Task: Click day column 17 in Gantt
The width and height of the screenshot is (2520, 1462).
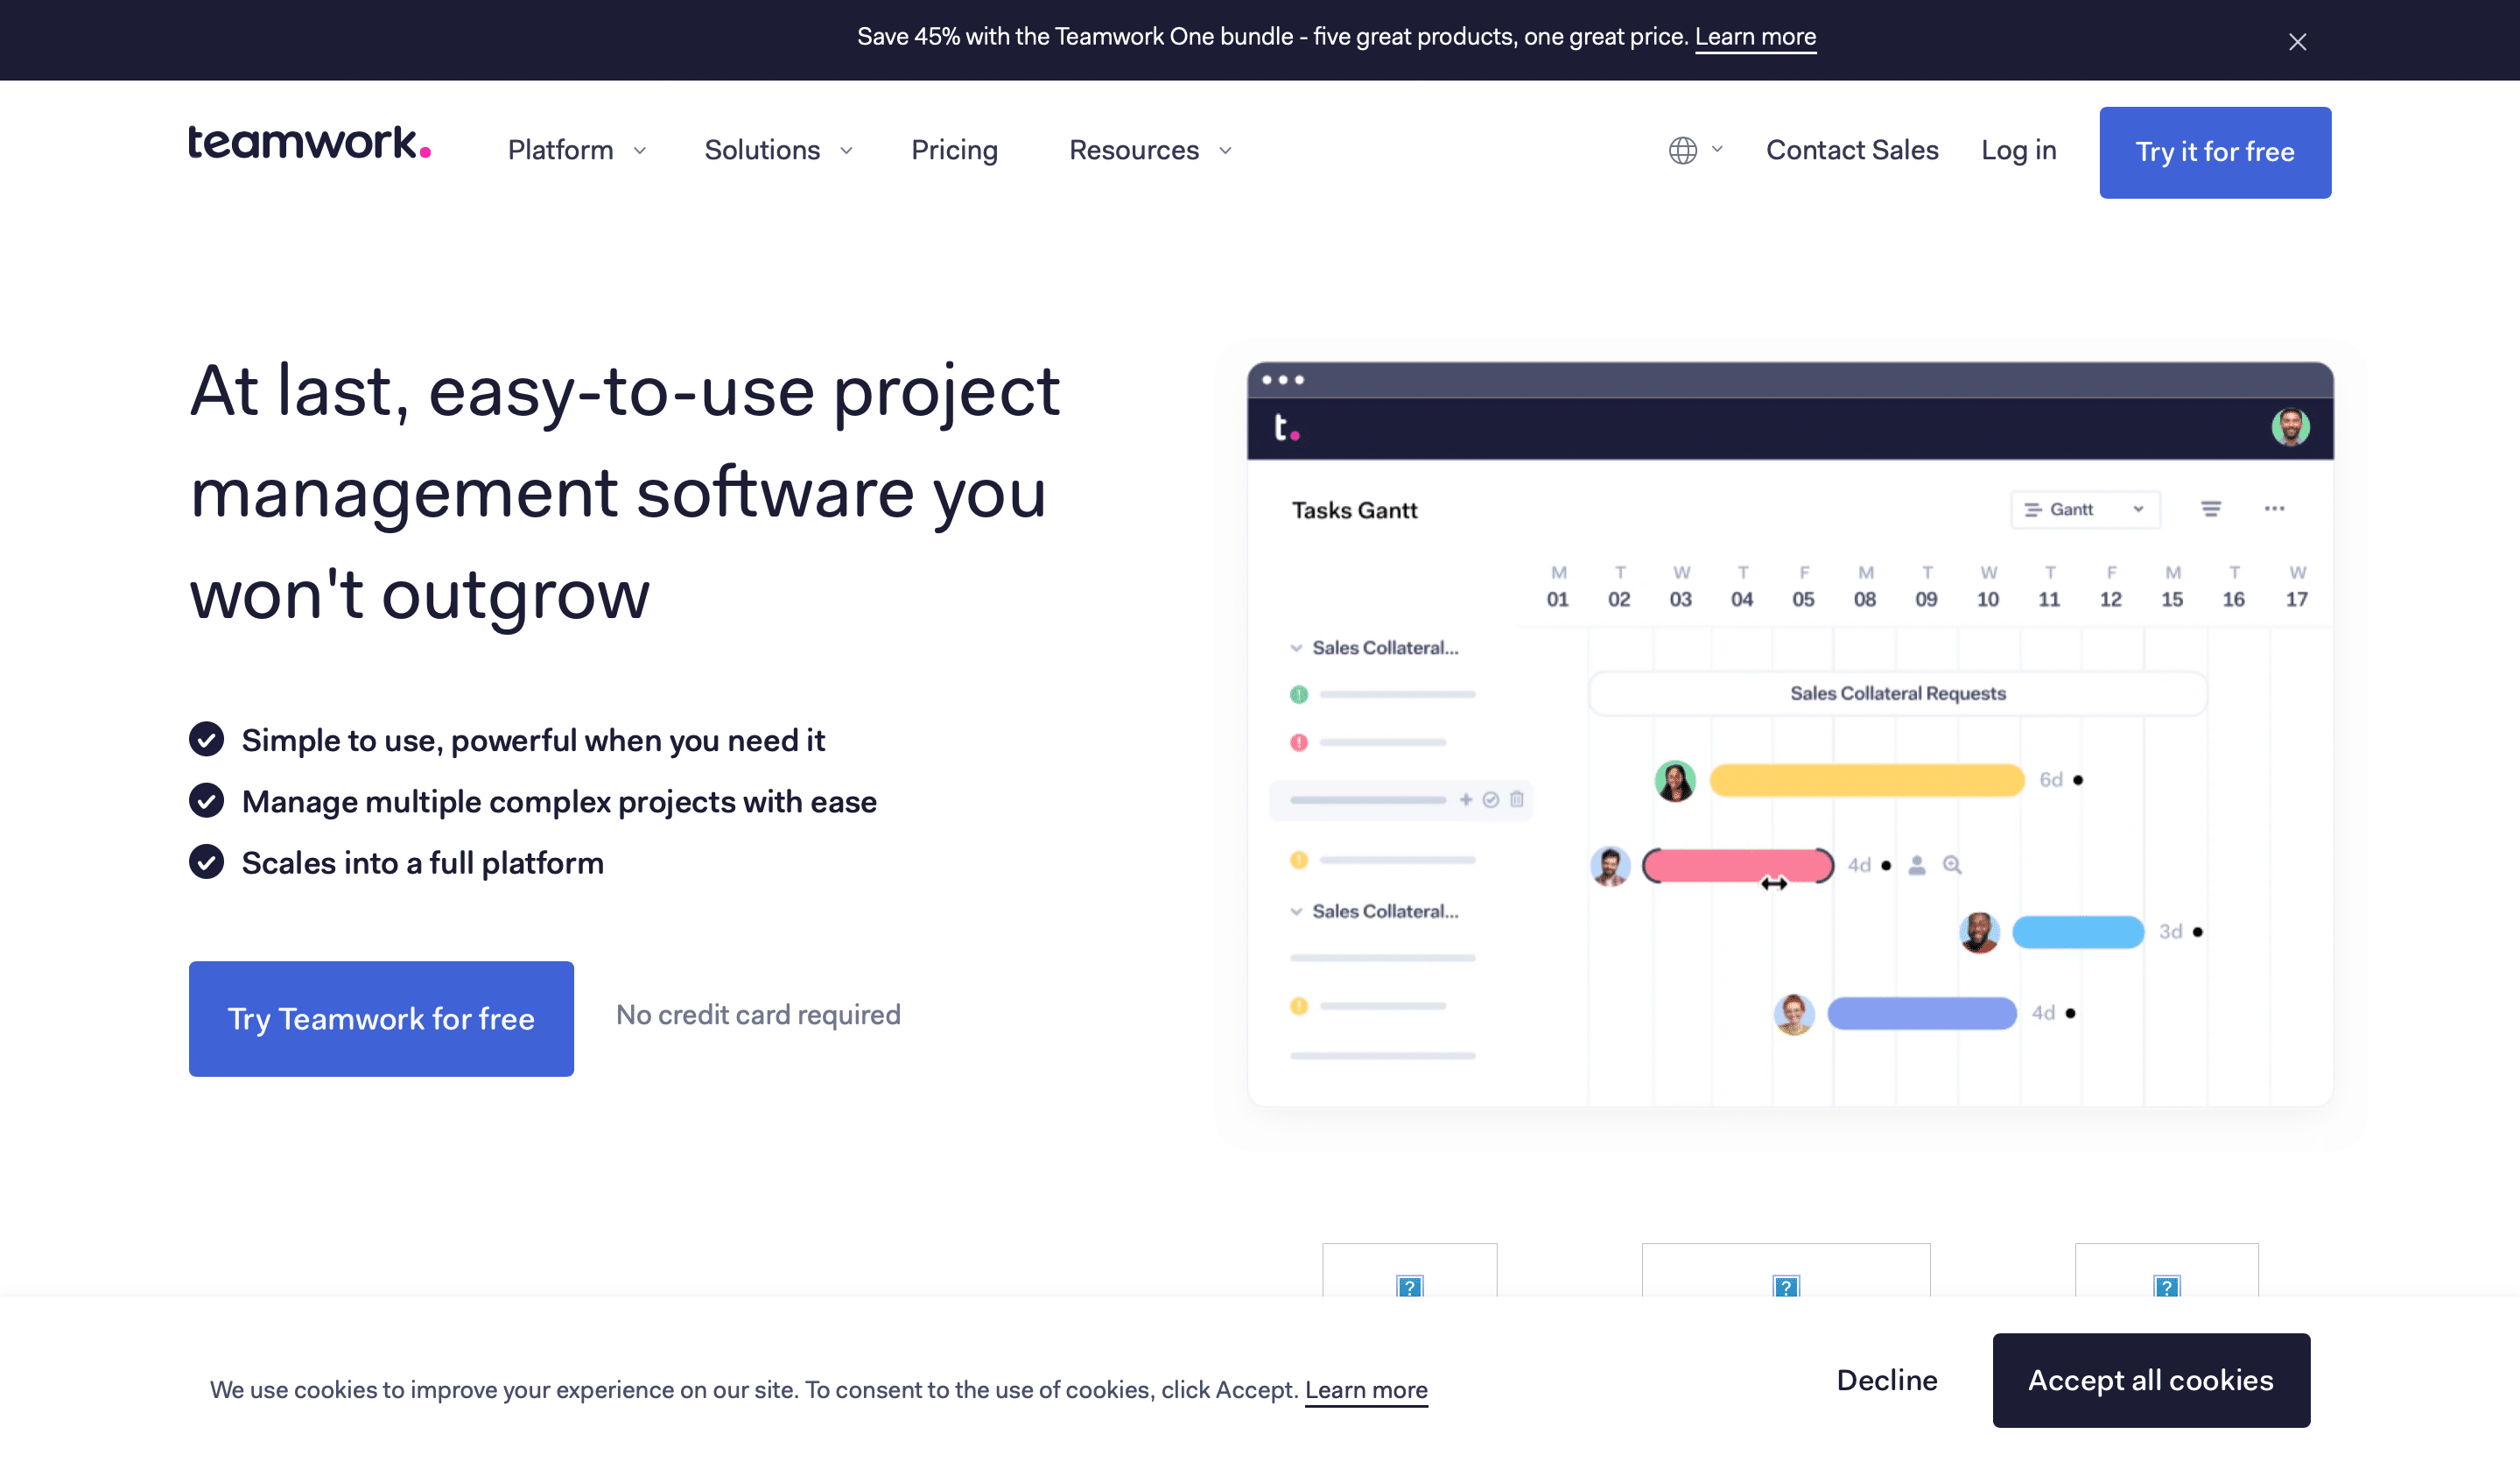Action: 2297,587
